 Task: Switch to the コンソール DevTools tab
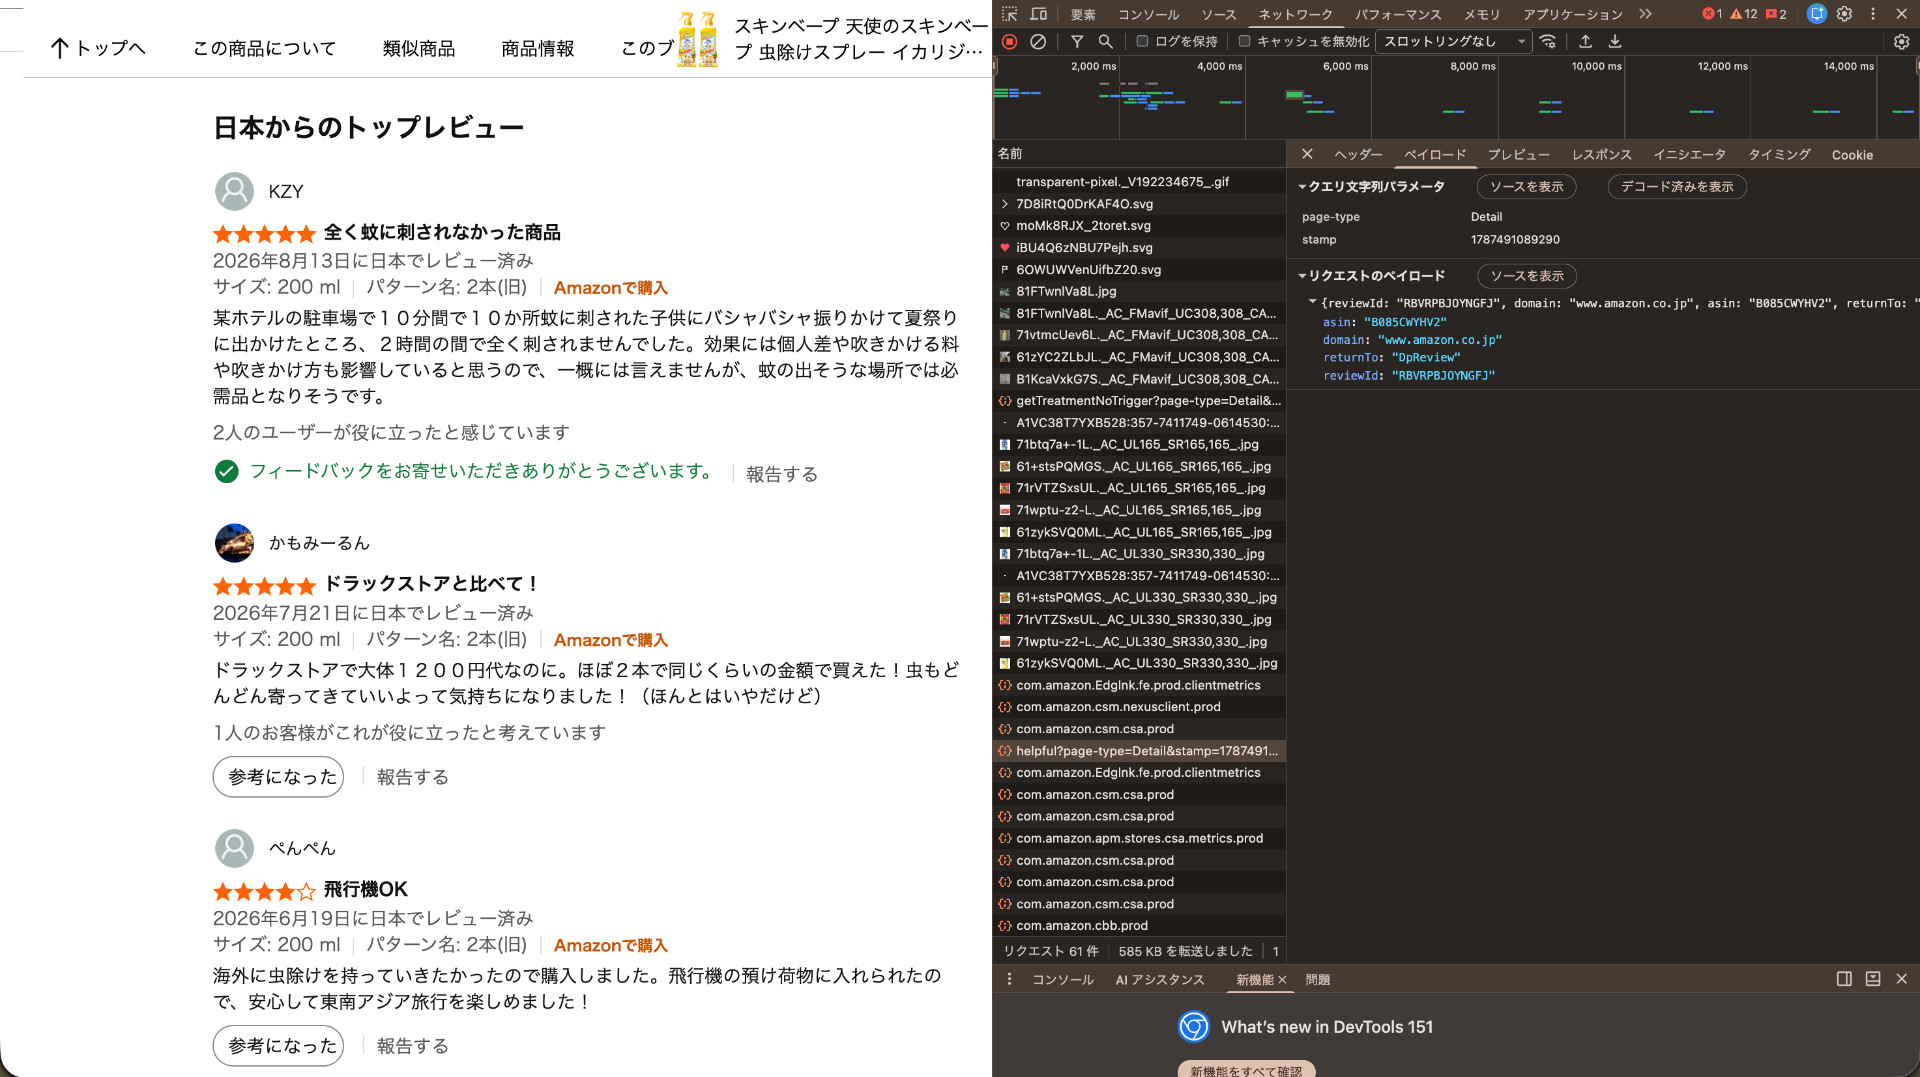pyautogui.click(x=1148, y=14)
